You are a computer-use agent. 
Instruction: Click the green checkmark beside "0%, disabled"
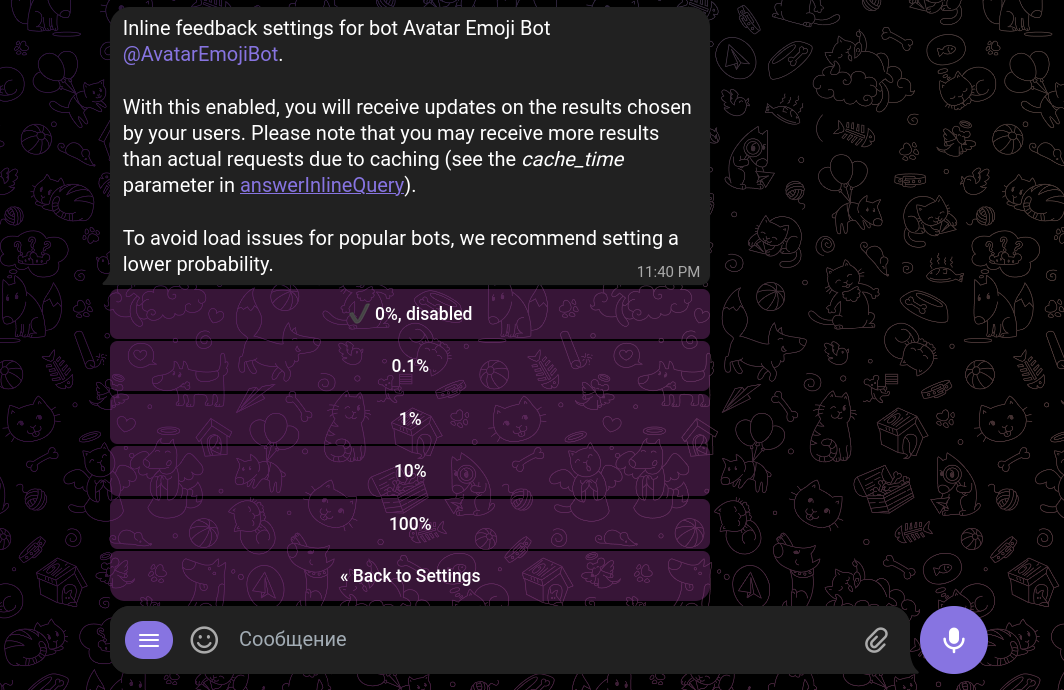coord(357,313)
